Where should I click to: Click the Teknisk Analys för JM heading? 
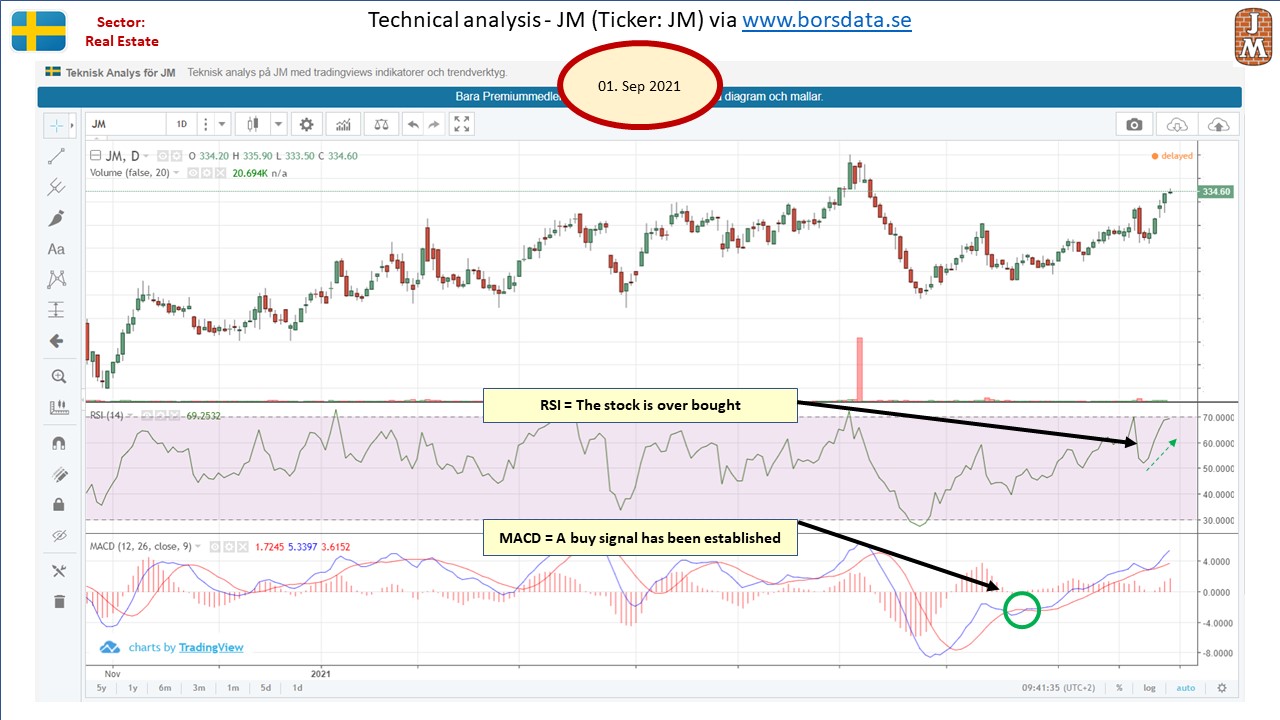pos(121,72)
